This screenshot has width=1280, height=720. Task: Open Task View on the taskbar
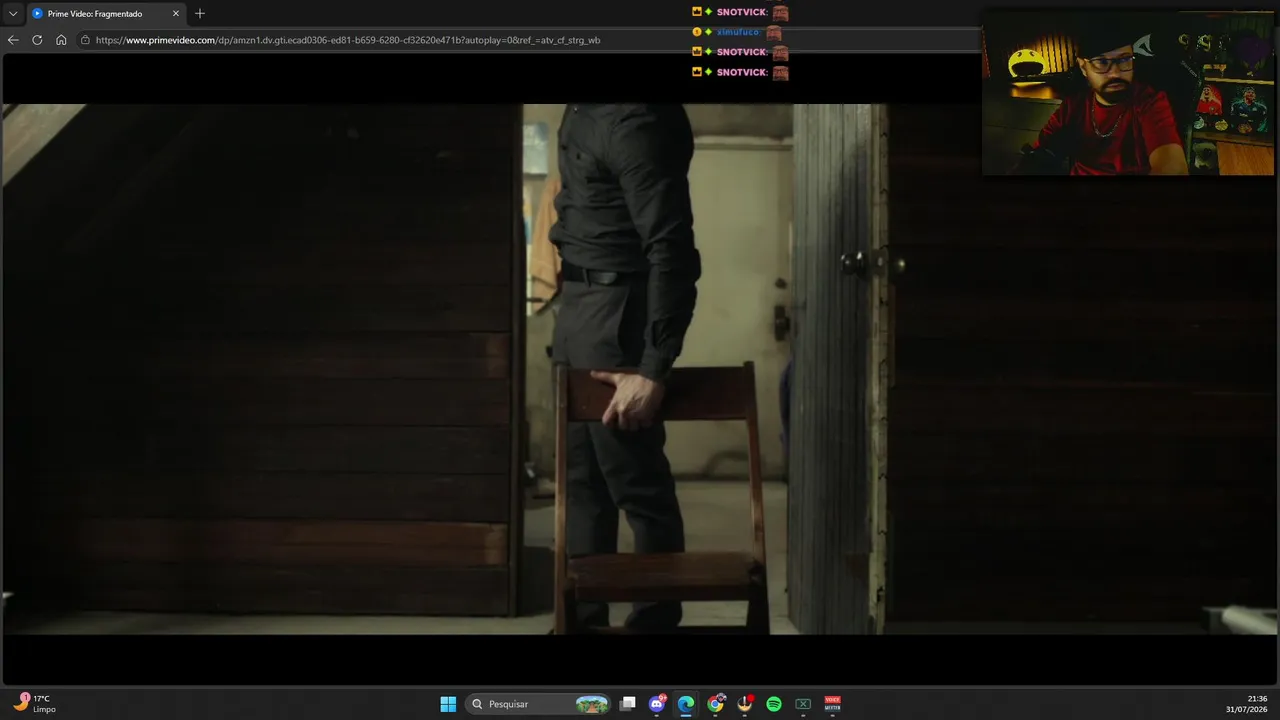pyautogui.click(x=628, y=704)
